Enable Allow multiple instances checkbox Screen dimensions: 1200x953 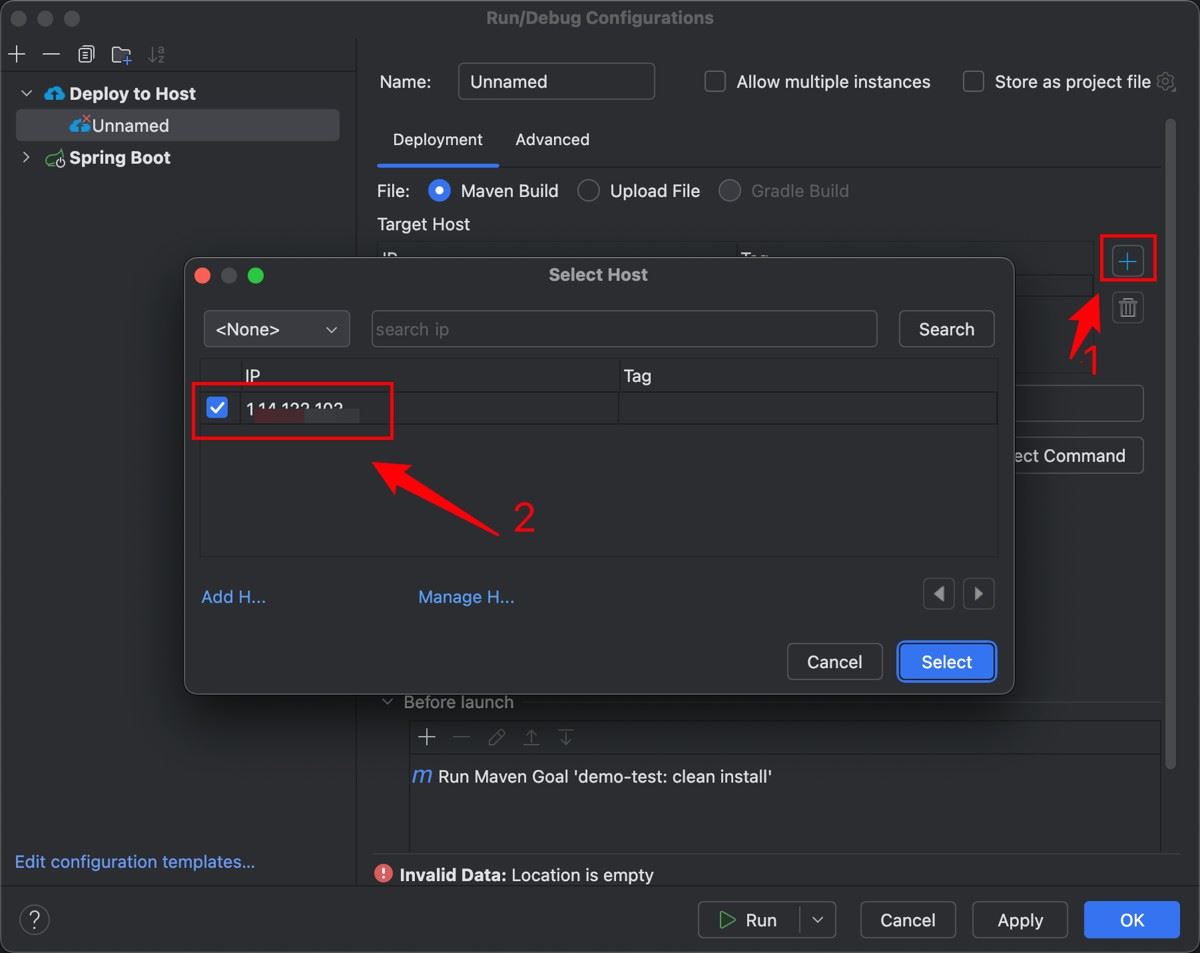tap(715, 82)
